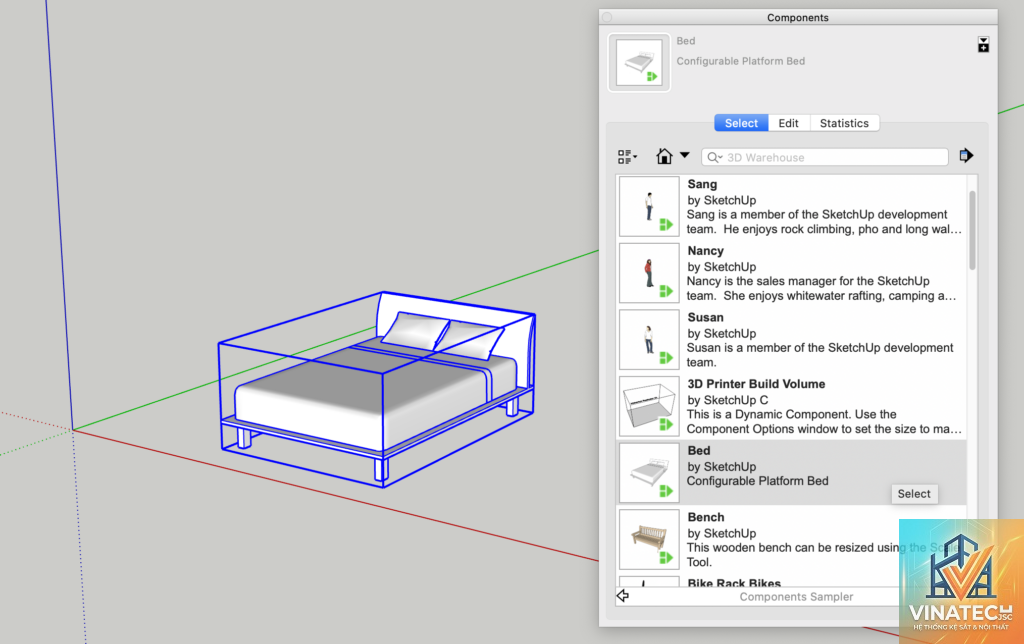Click the Bed name field at top
The image size is (1024, 644).
(686, 40)
